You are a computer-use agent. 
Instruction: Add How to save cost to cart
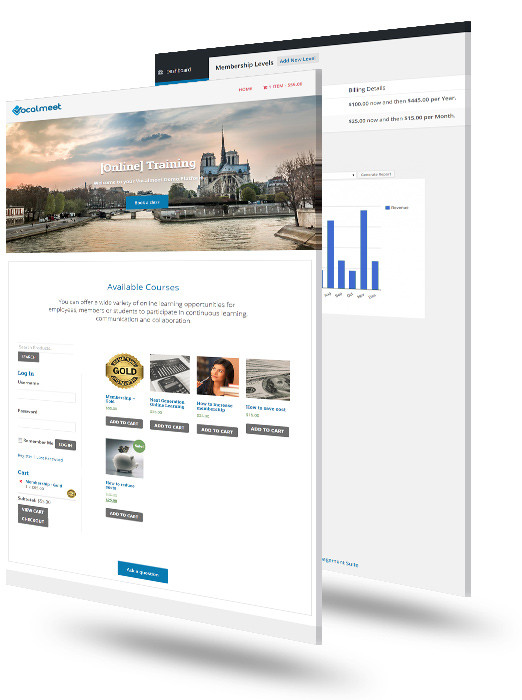pos(267,430)
